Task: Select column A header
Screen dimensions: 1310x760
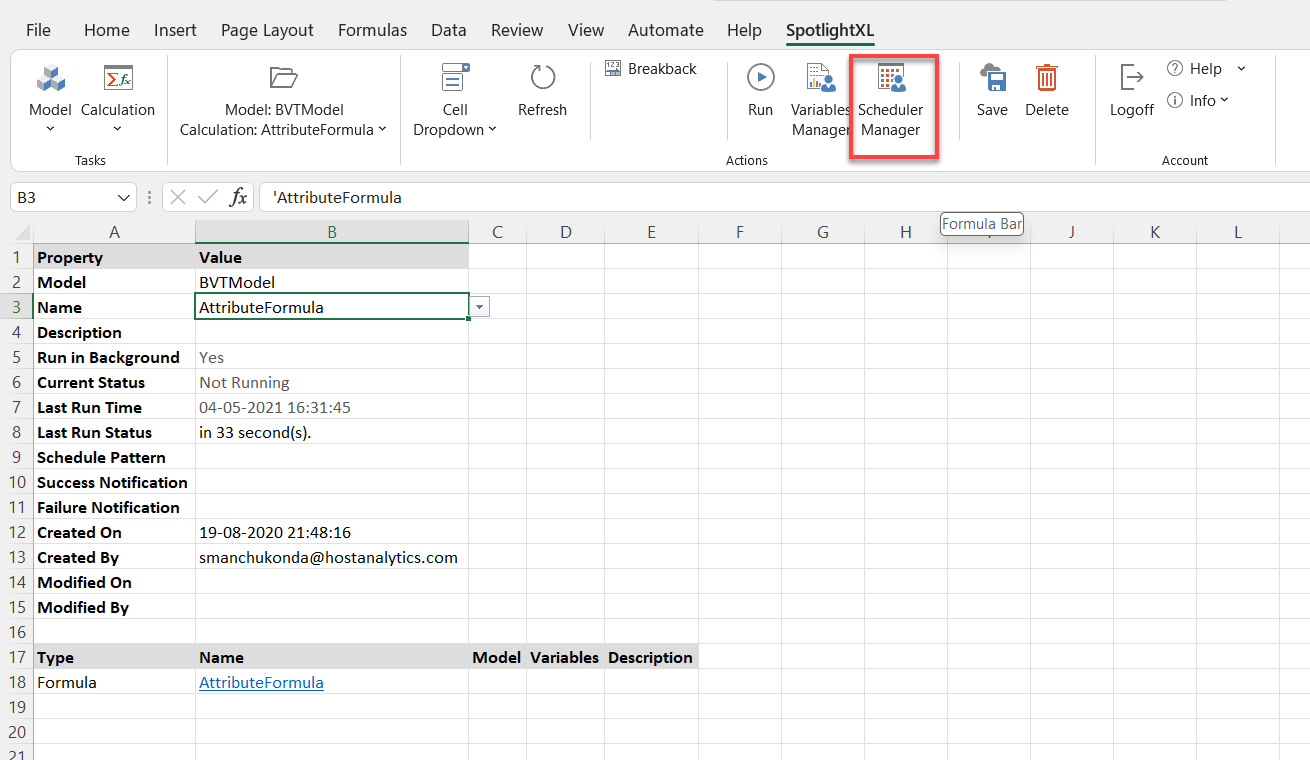Action: coord(114,232)
